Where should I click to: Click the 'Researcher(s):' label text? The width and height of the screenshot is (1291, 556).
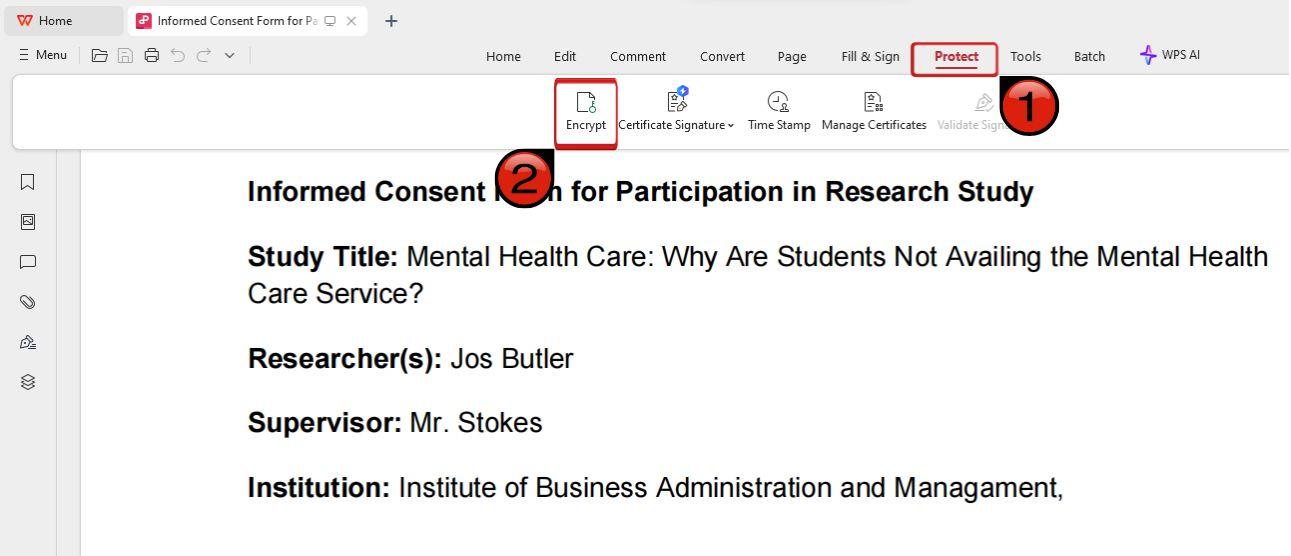tap(345, 358)
